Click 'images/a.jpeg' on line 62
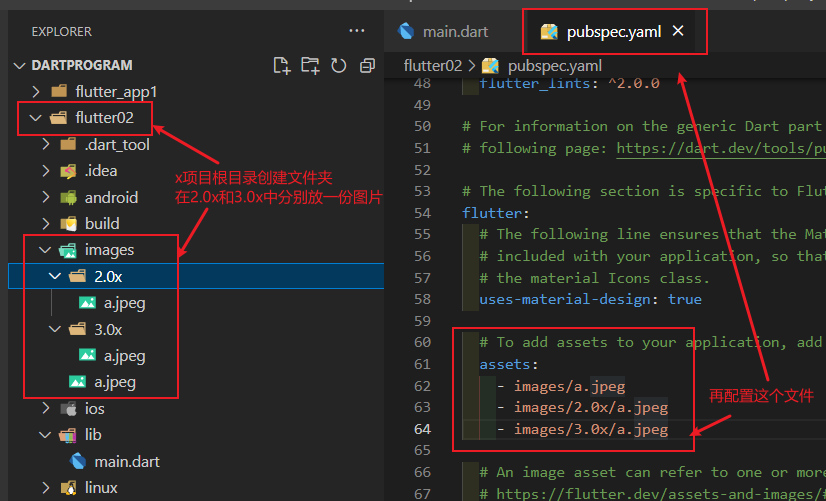 [569, 386]
